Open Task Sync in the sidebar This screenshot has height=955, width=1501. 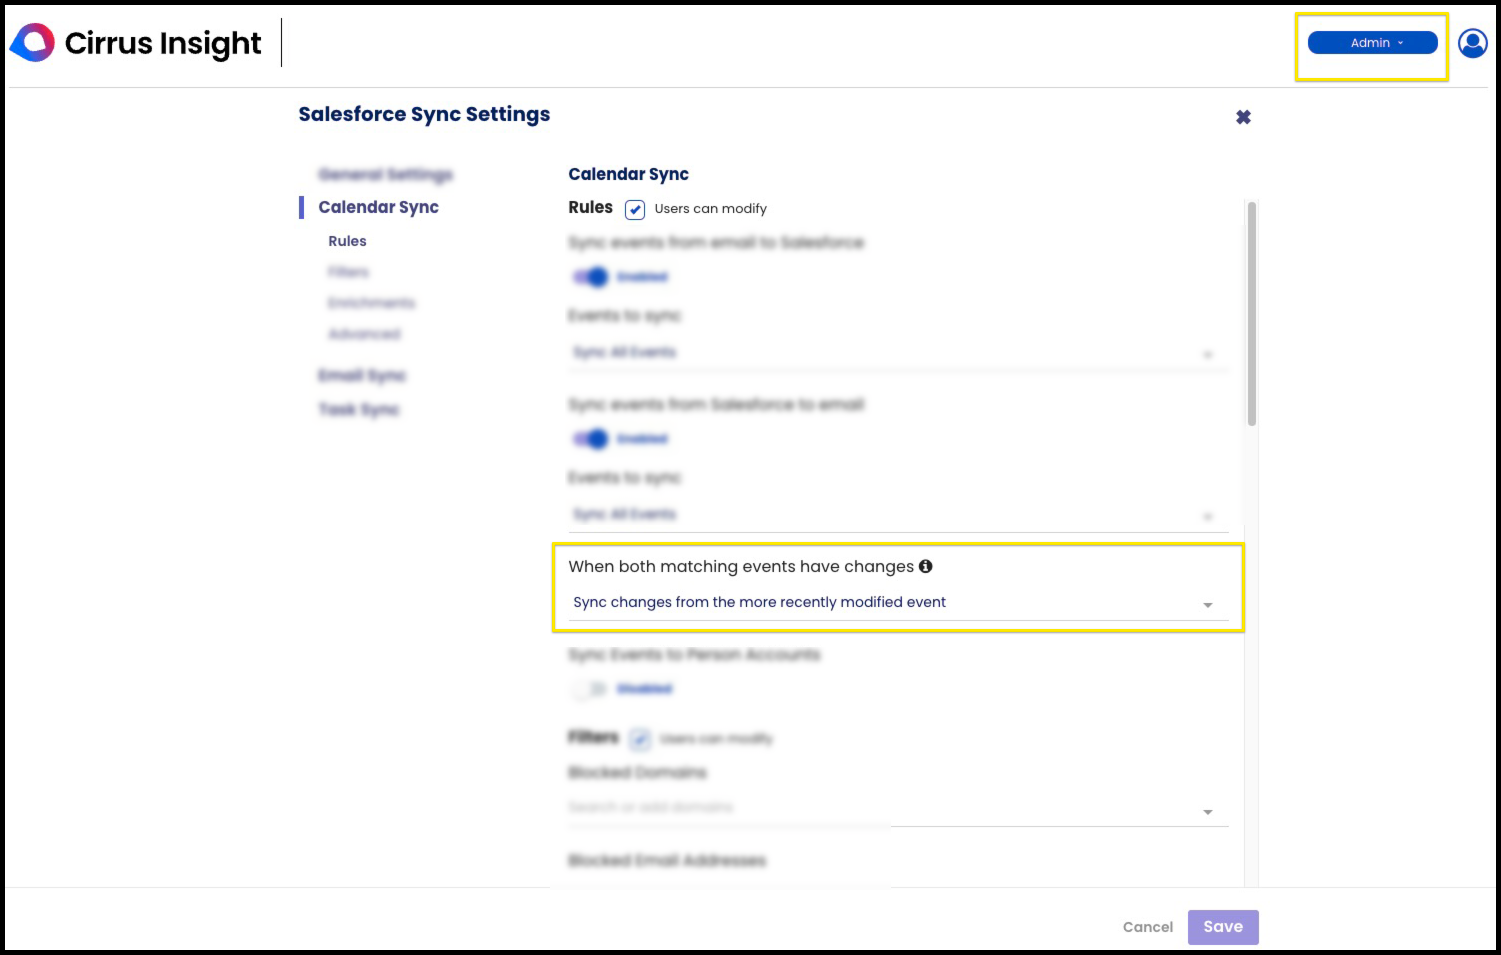point(358,410)
